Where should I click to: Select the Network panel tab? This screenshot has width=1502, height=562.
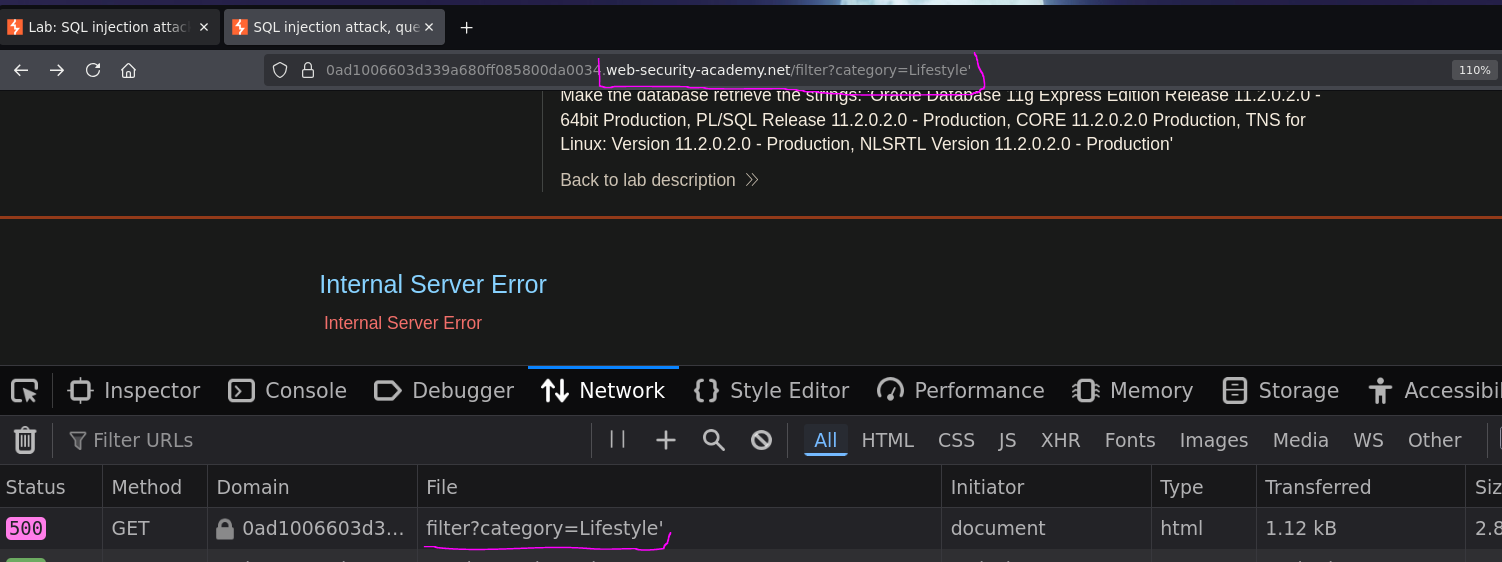coord(603,391)
